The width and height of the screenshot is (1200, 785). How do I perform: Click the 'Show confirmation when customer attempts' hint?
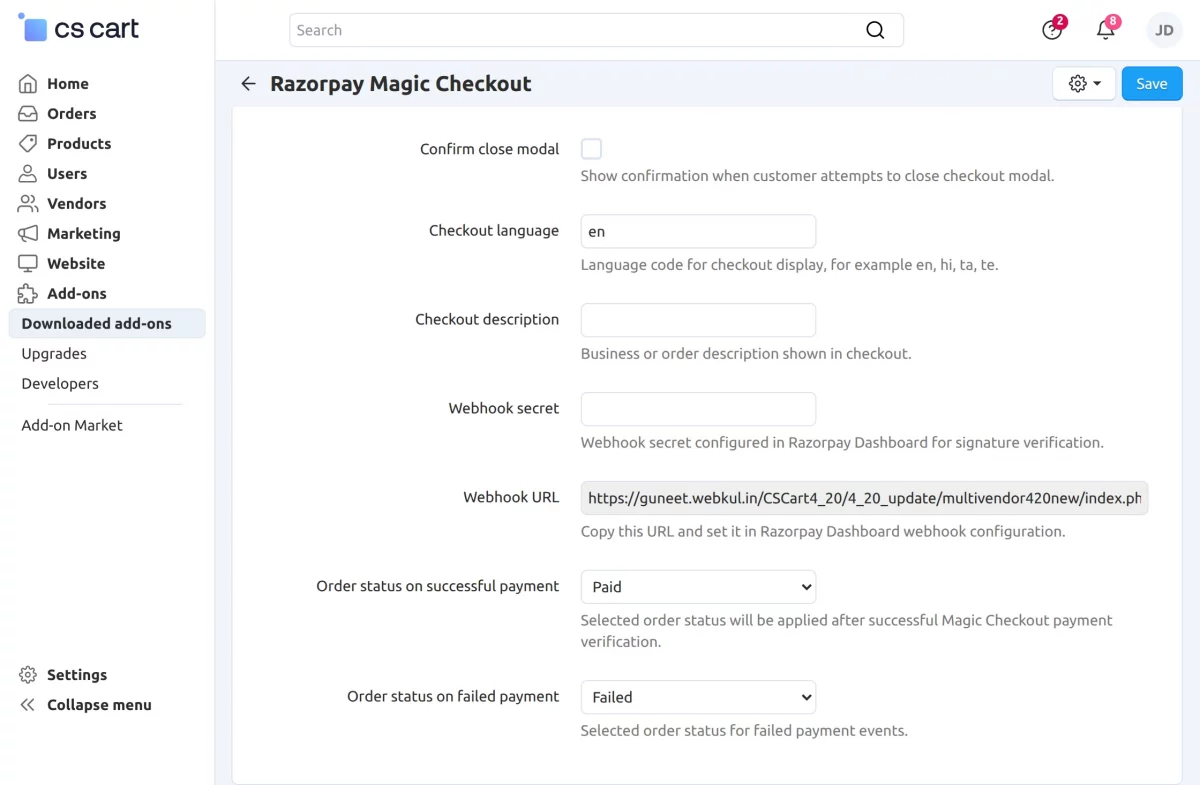click(x=818, y=177)
